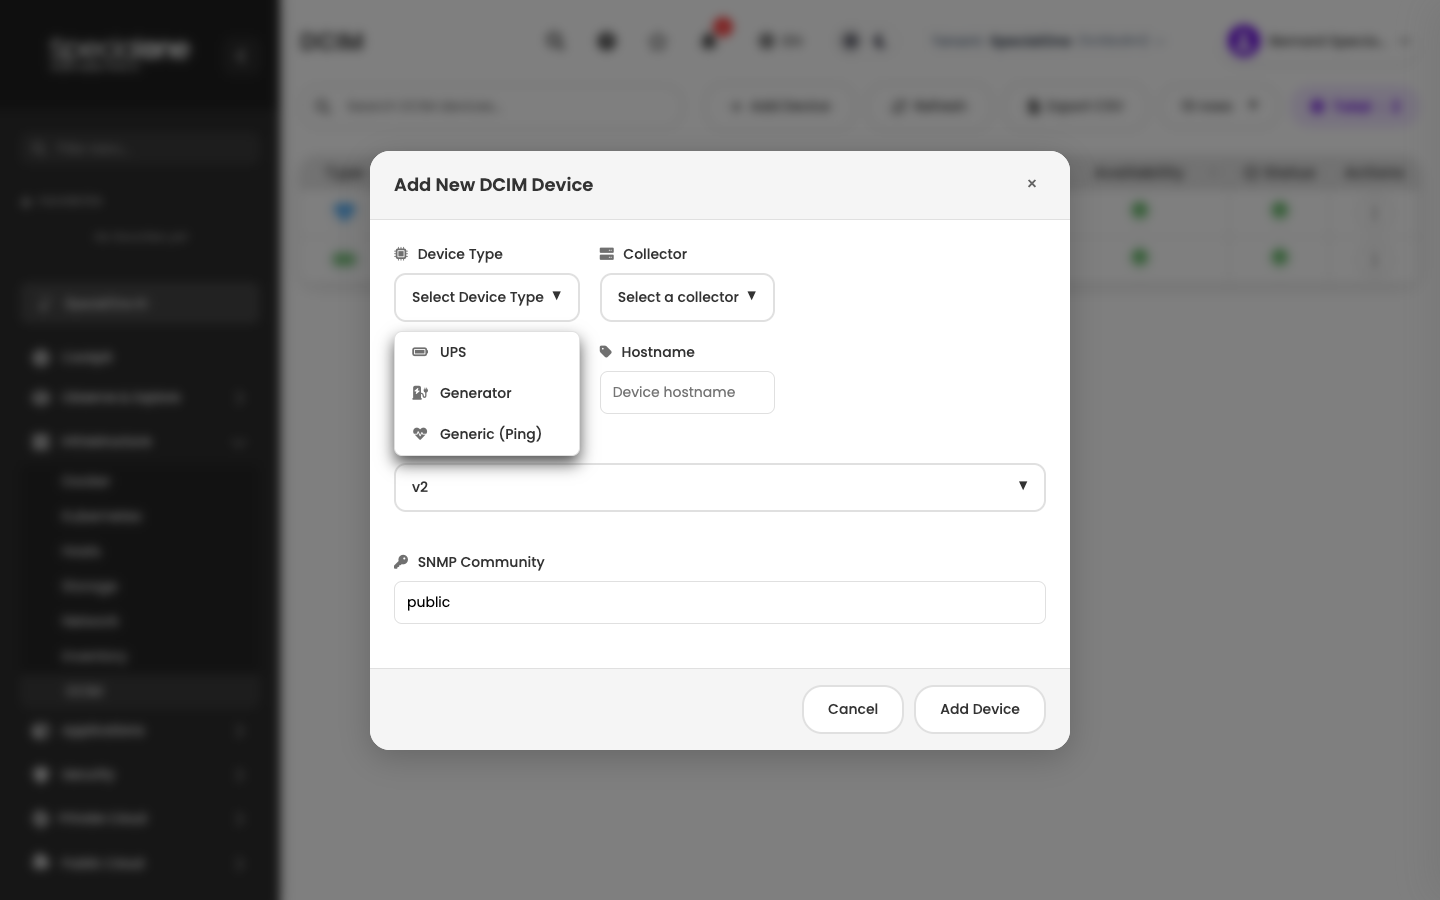Click the chip icon beside Device Type

coord(401,254)
